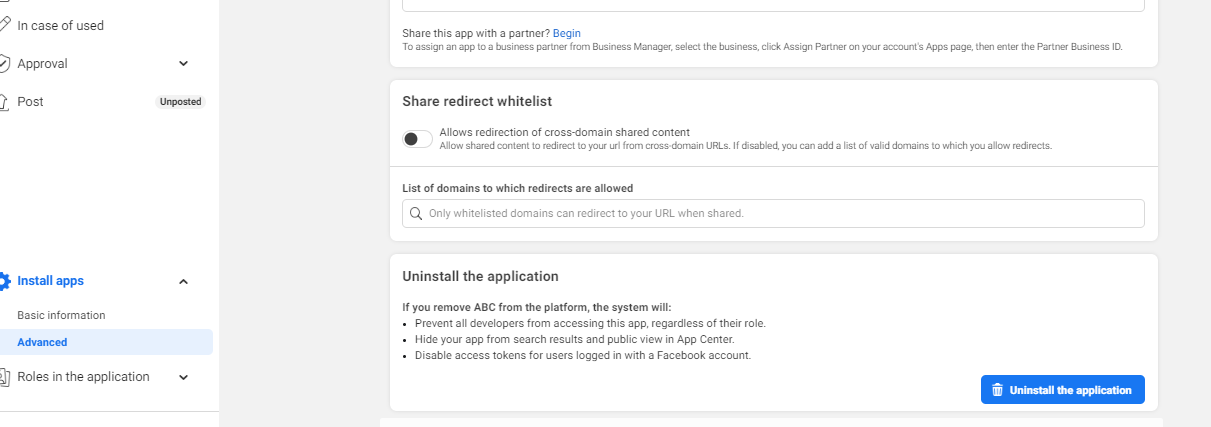
Task: Open the Basic information page
Action: tap(61, 315)
